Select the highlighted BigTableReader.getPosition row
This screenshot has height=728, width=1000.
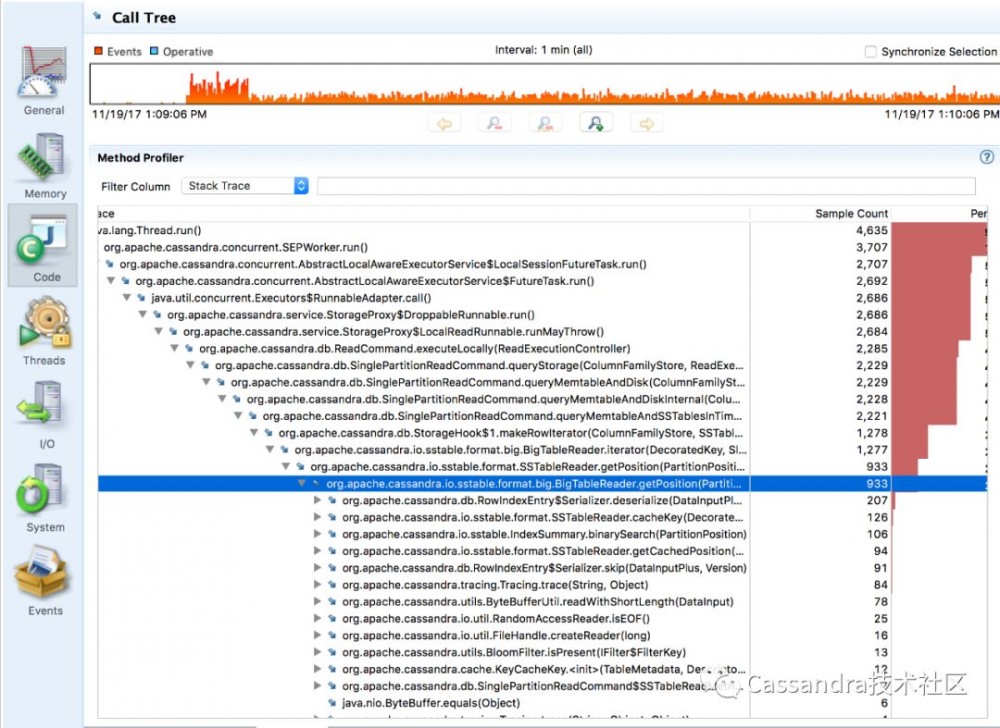point(542,484)
